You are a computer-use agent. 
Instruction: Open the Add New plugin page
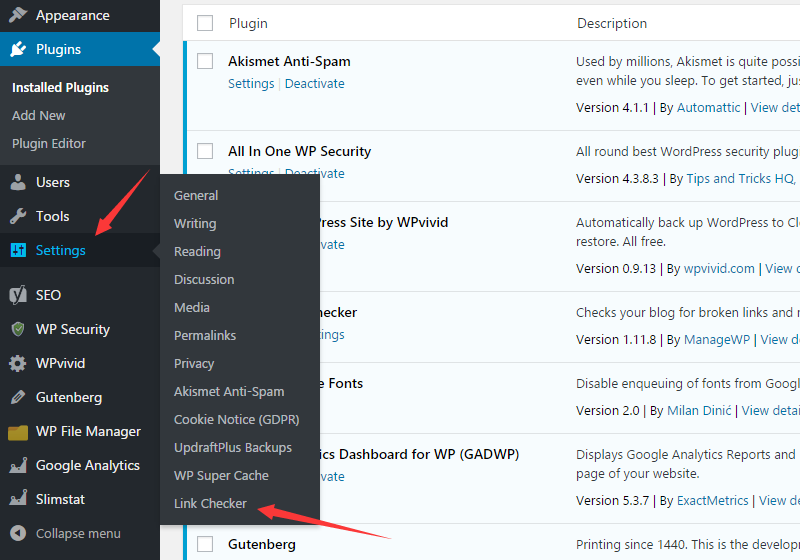click(39, 116)
